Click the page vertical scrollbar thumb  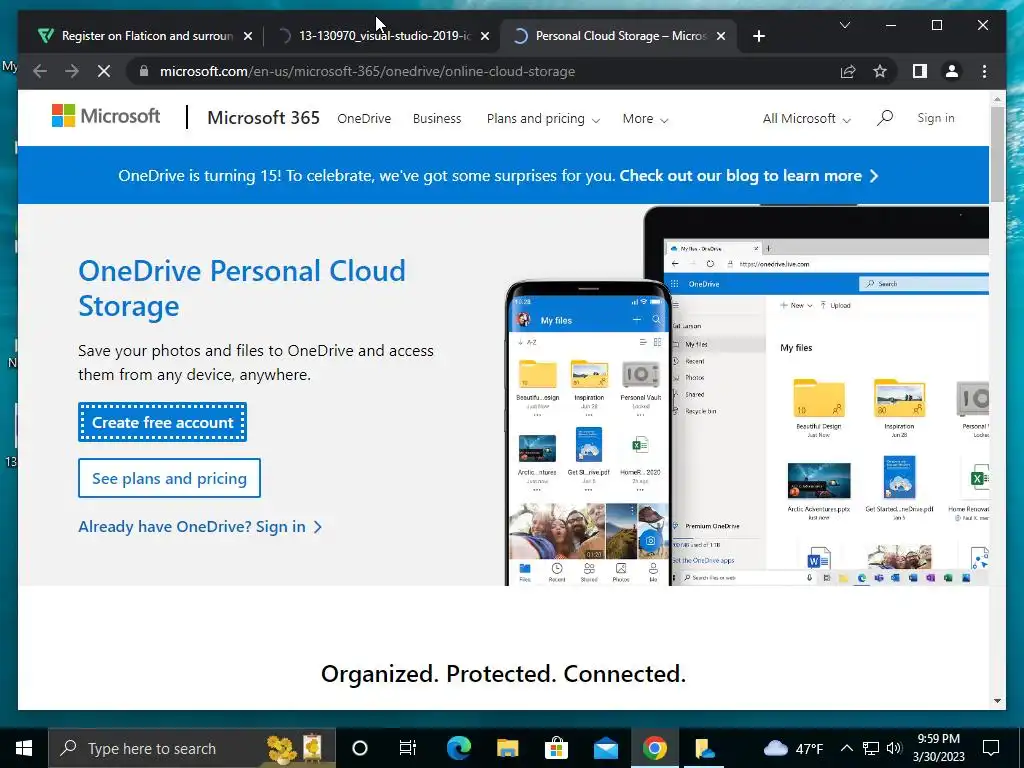[x=997, y=153]
